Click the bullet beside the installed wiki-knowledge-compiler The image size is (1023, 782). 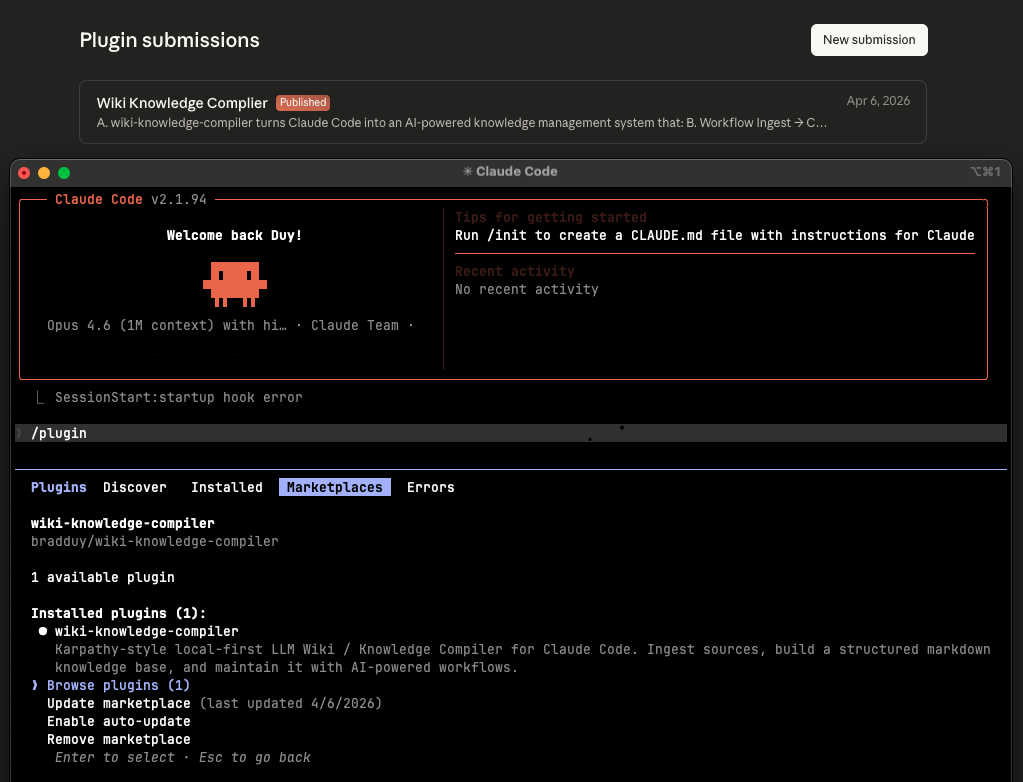pyautogui.click(x=43, y=631)
